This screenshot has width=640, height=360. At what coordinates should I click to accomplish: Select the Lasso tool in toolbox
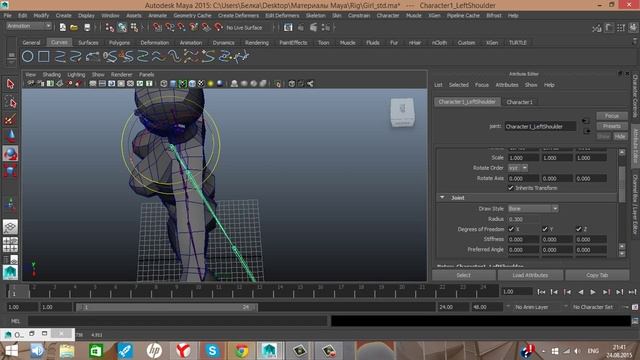click(x=10, y=102)
